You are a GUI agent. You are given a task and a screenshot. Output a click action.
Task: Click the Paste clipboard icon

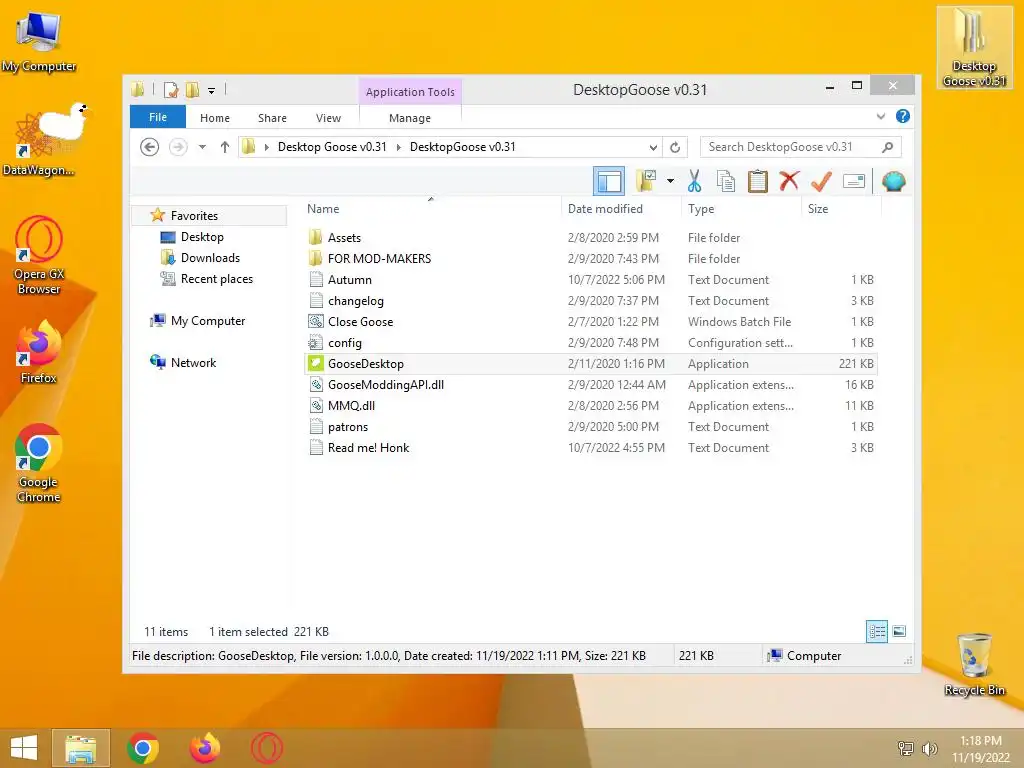tap(758, 181)
